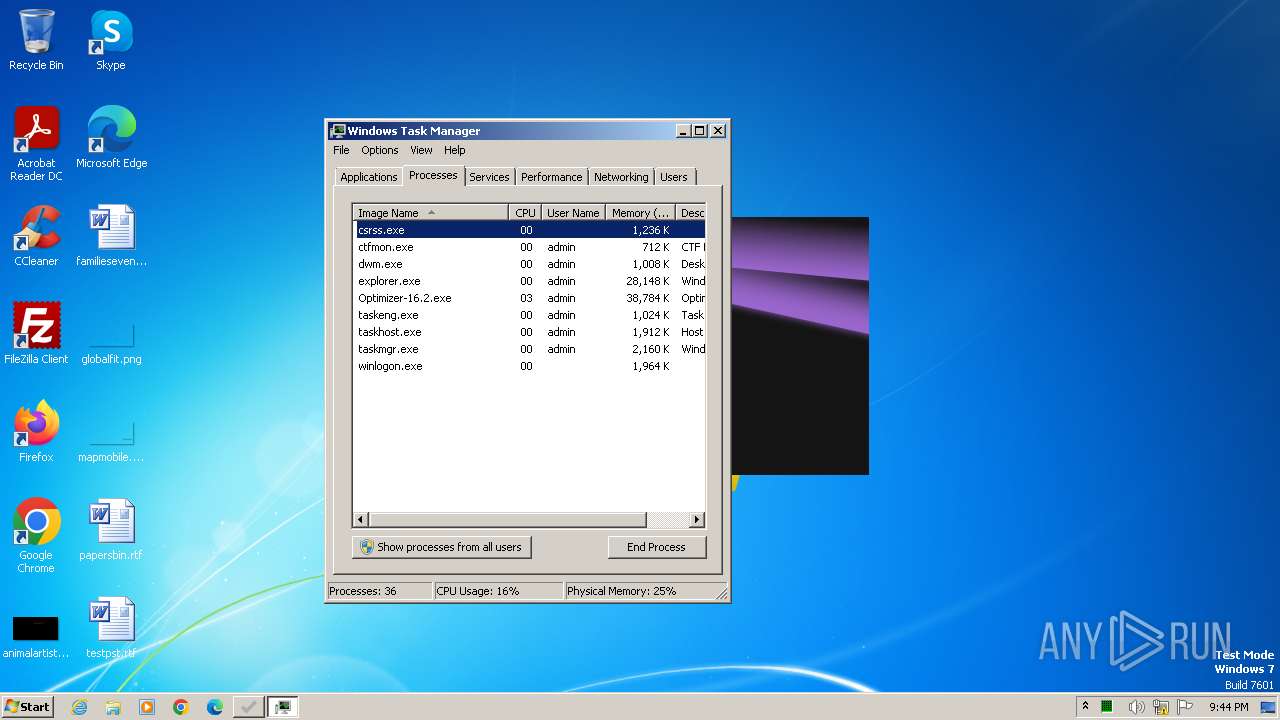Open the Options menu in Task Manager
1280x720 pixels.
point(380,150)
